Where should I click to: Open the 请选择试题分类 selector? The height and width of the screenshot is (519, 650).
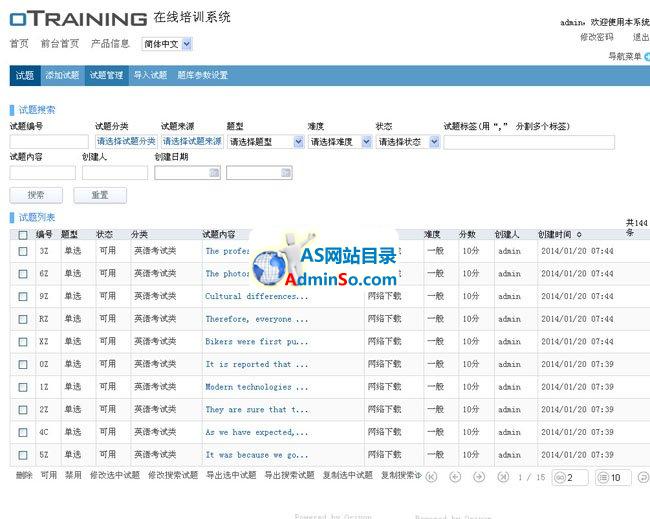126,141
